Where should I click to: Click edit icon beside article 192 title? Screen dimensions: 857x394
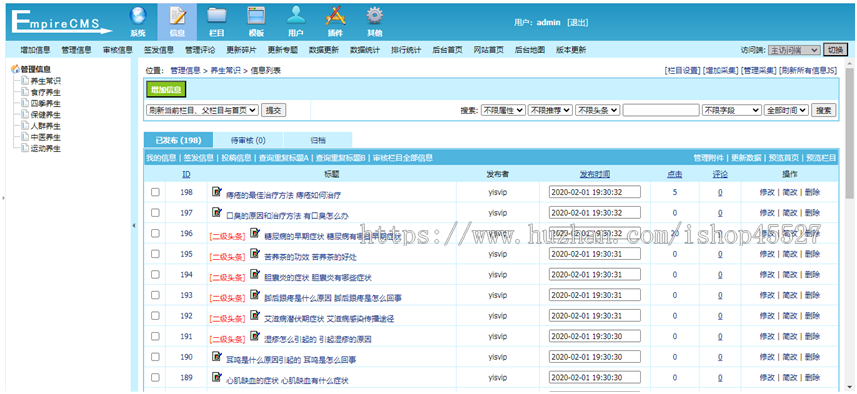click(255, 315)
